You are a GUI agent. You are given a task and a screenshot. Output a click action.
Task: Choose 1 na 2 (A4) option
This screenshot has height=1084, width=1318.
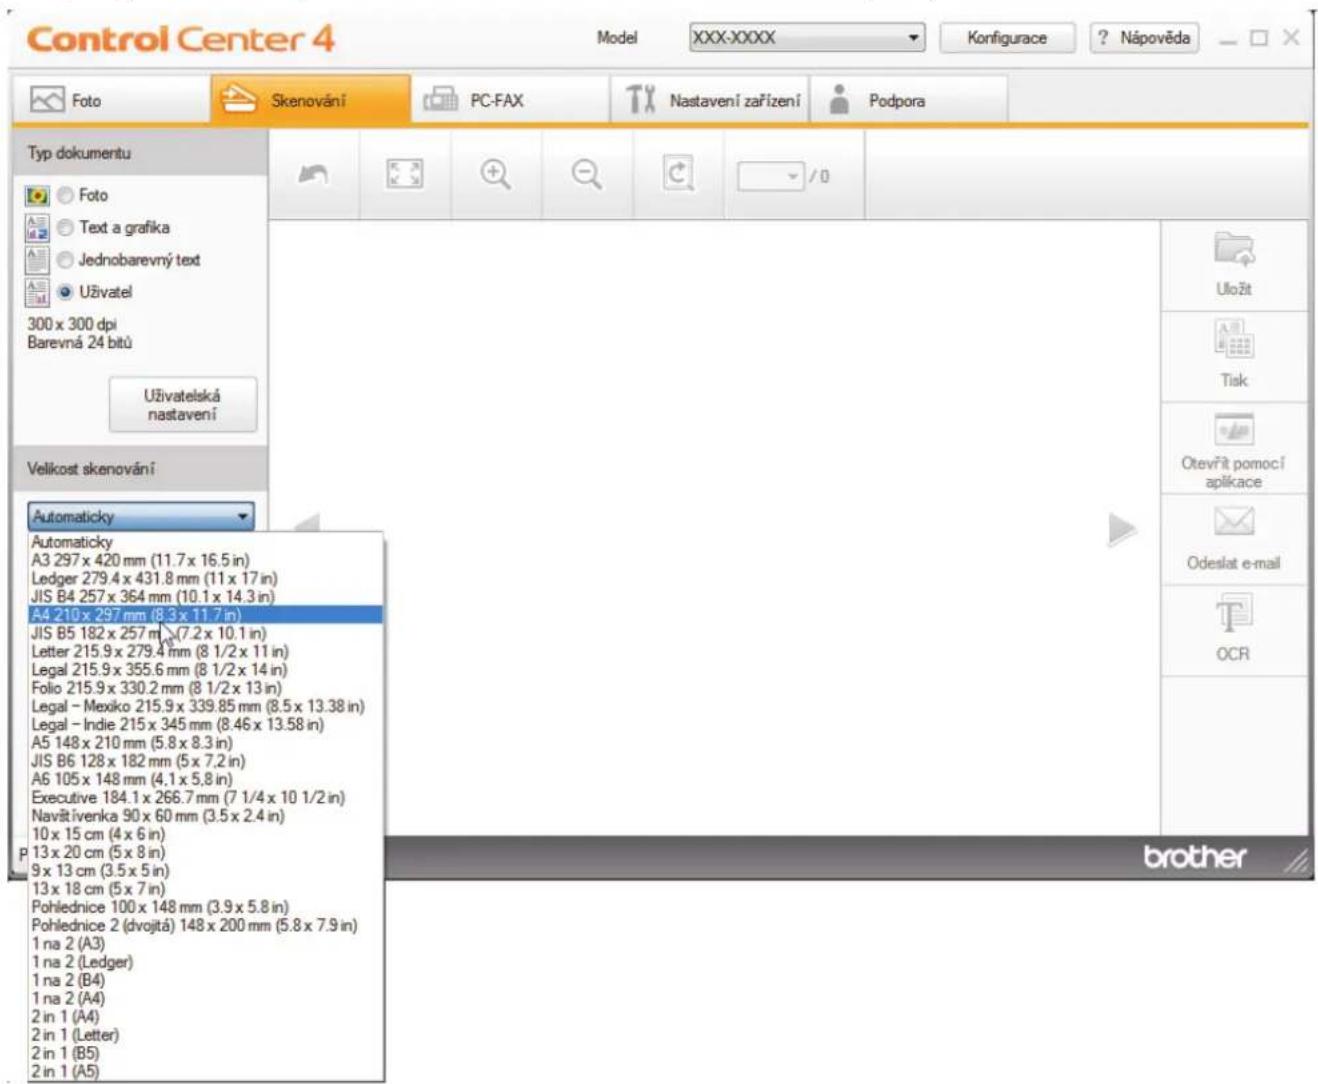click(206, 998)
